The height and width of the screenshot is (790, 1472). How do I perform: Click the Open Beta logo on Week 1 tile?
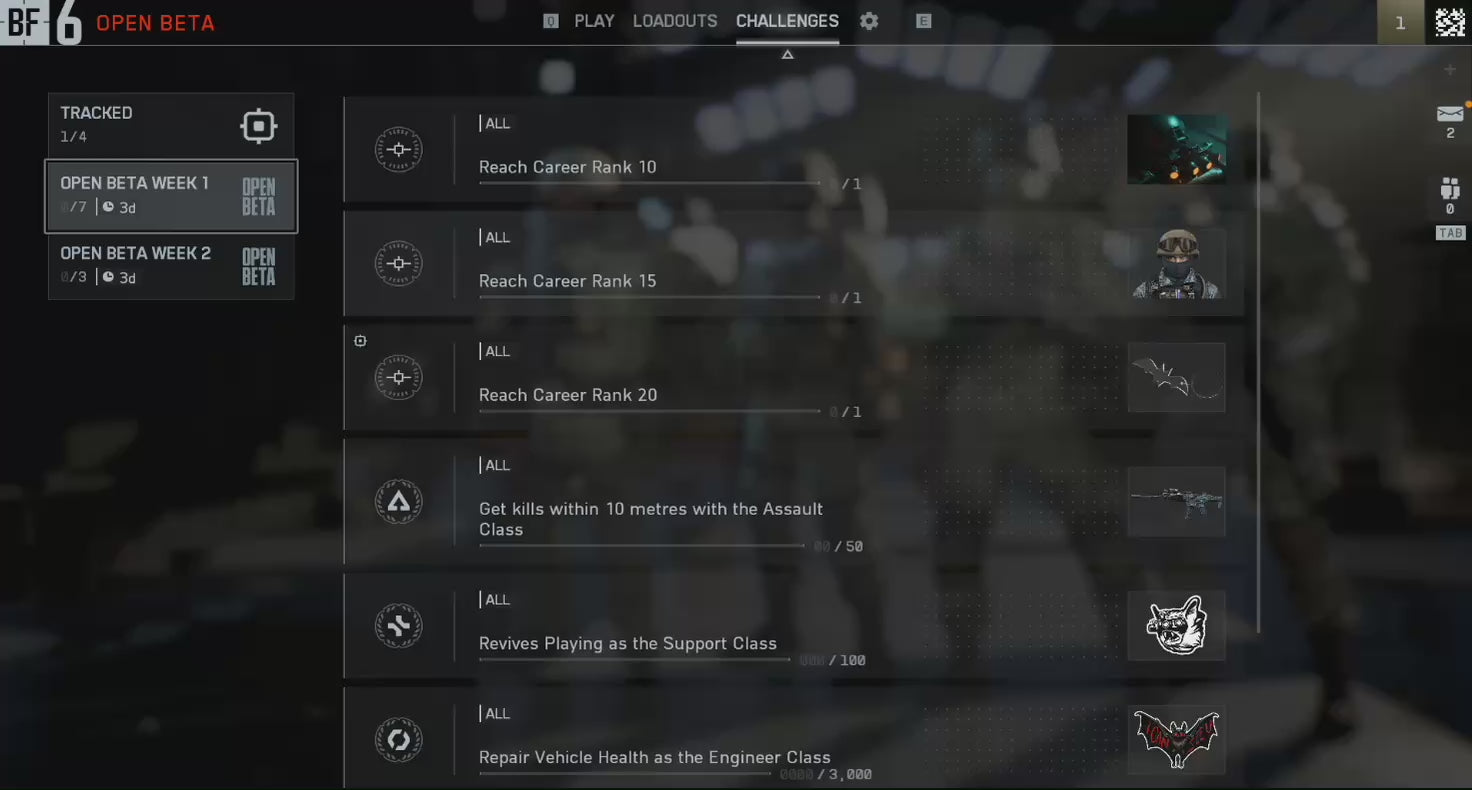tap(258, 197)
